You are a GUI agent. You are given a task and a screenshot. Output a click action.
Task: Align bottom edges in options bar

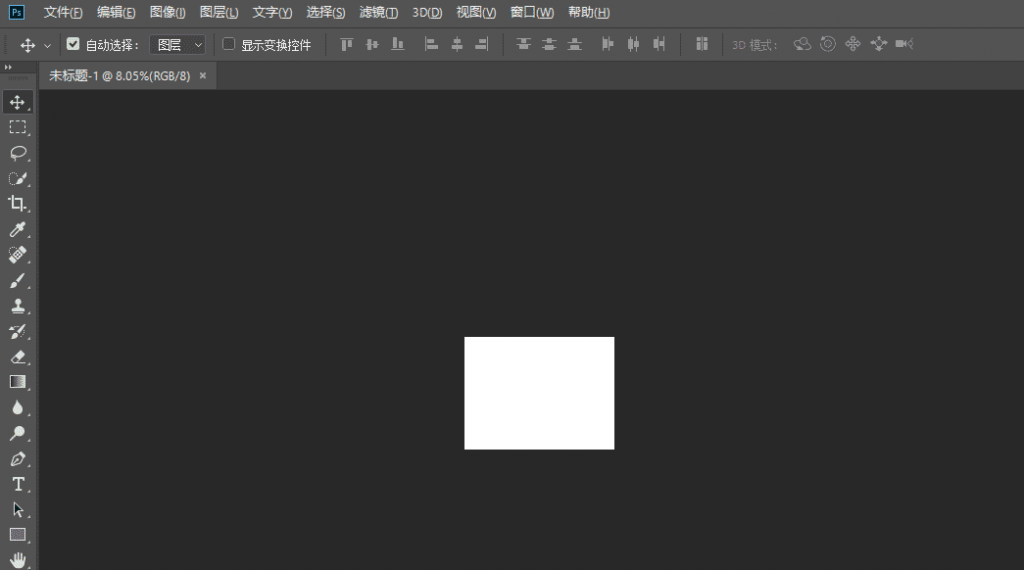coord(398,44)
